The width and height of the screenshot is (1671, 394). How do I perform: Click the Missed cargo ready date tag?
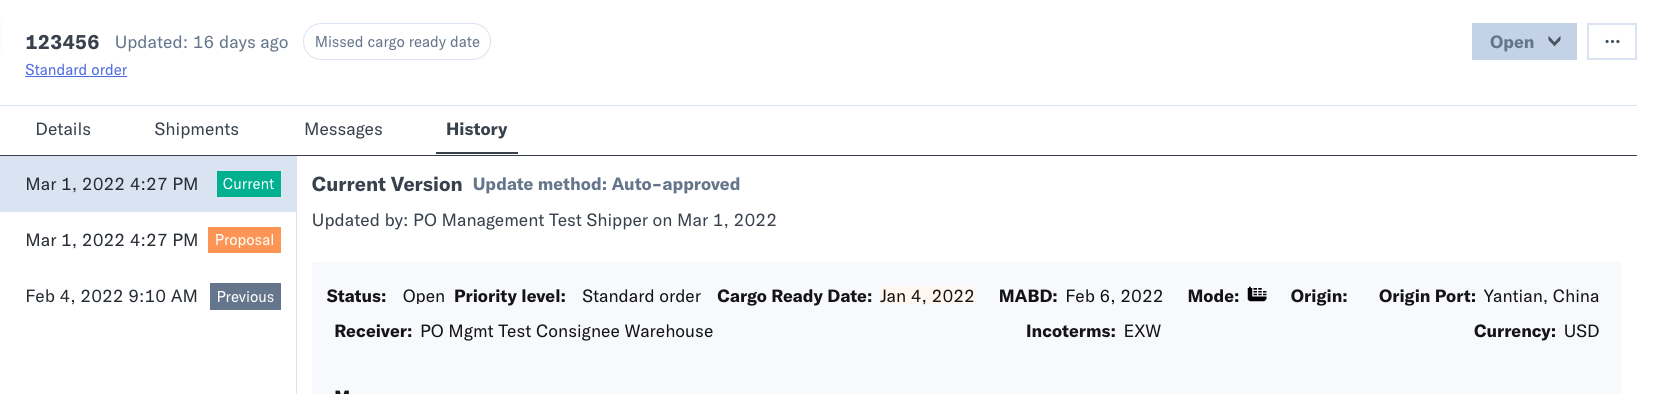[x=397, y=42]
